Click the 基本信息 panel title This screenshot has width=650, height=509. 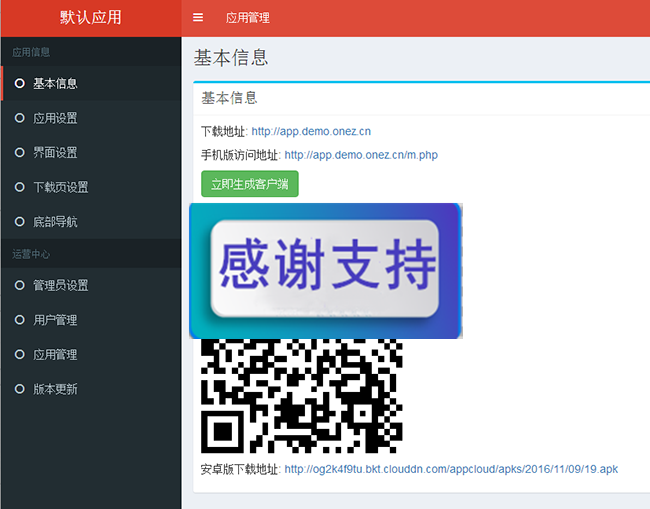(x=229, y=98)
